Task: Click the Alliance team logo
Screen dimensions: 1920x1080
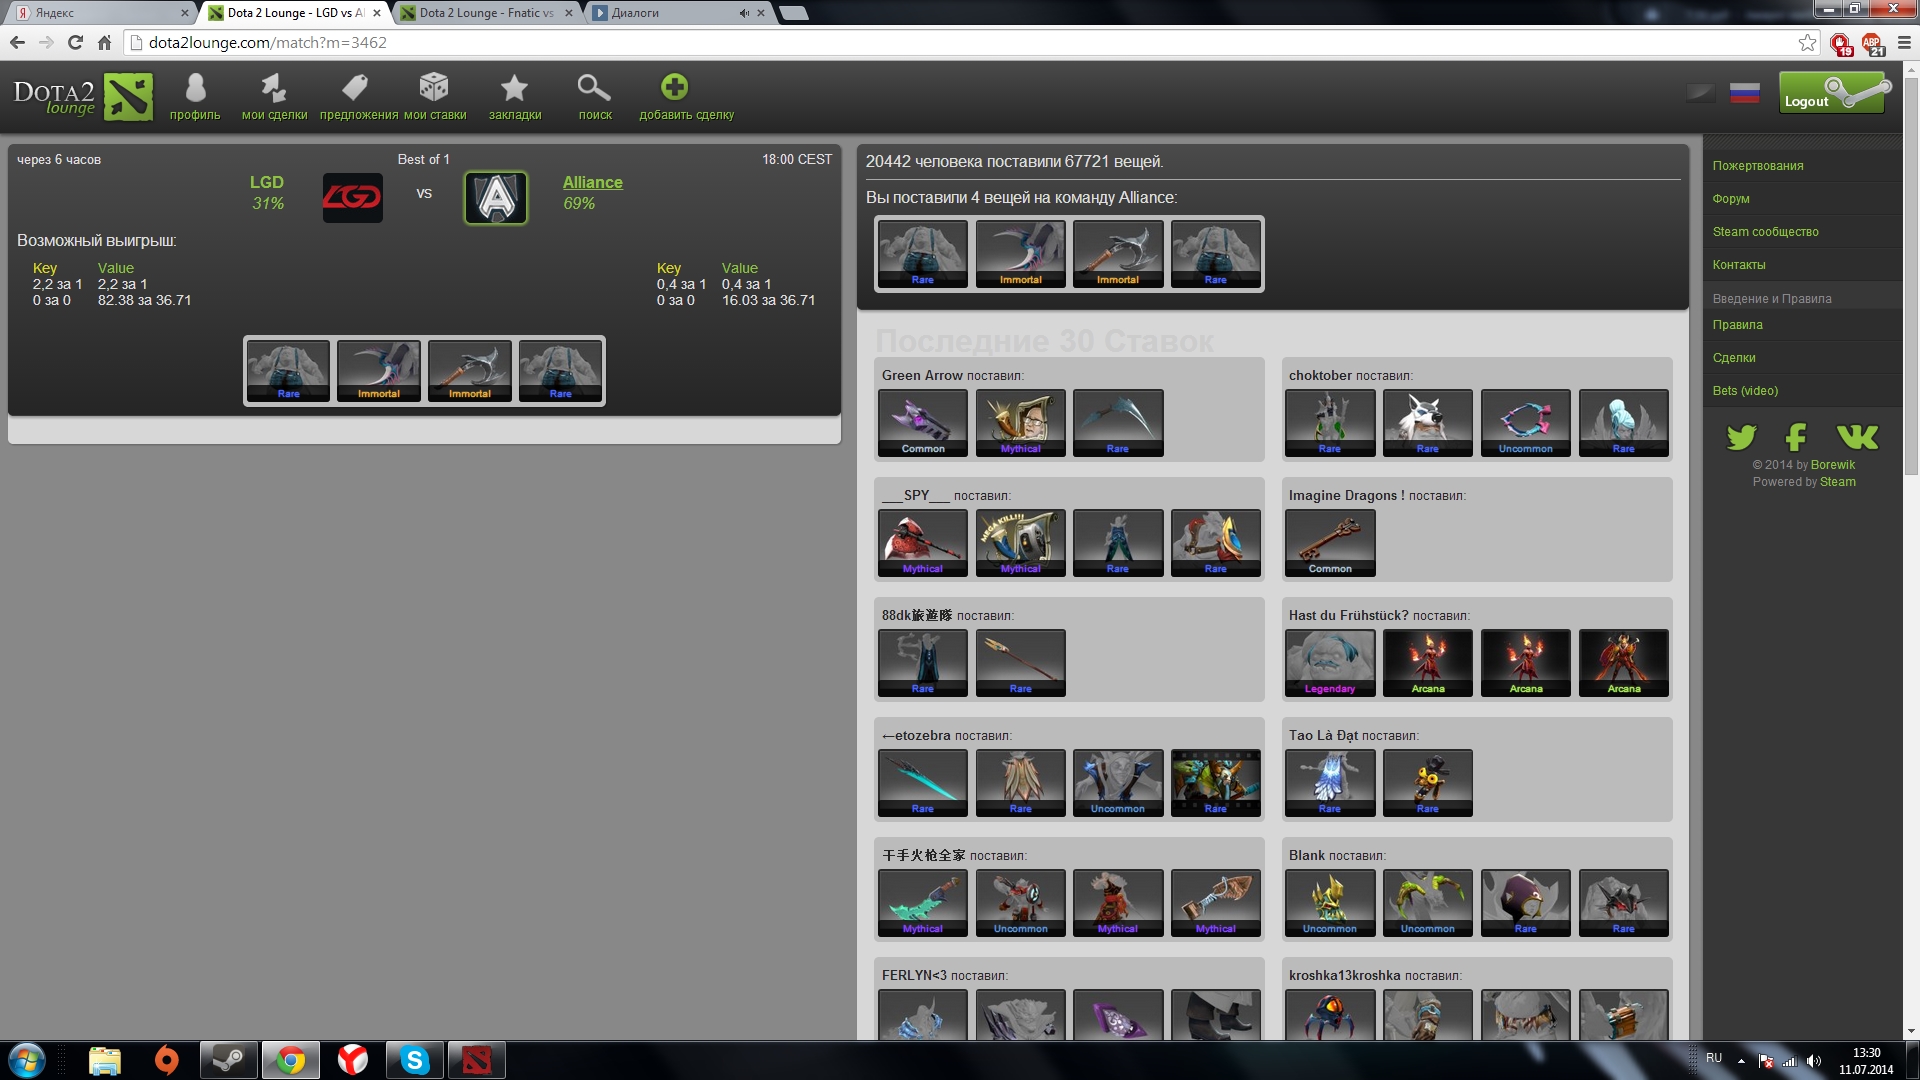Action: point(496,197)
